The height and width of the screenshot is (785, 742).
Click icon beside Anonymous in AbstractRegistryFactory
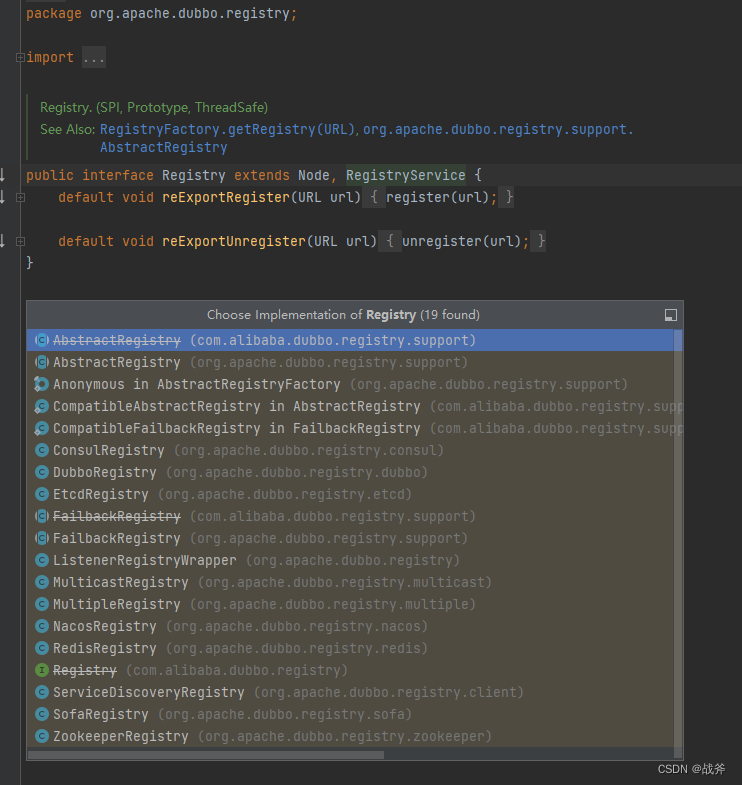coord(42,384)
